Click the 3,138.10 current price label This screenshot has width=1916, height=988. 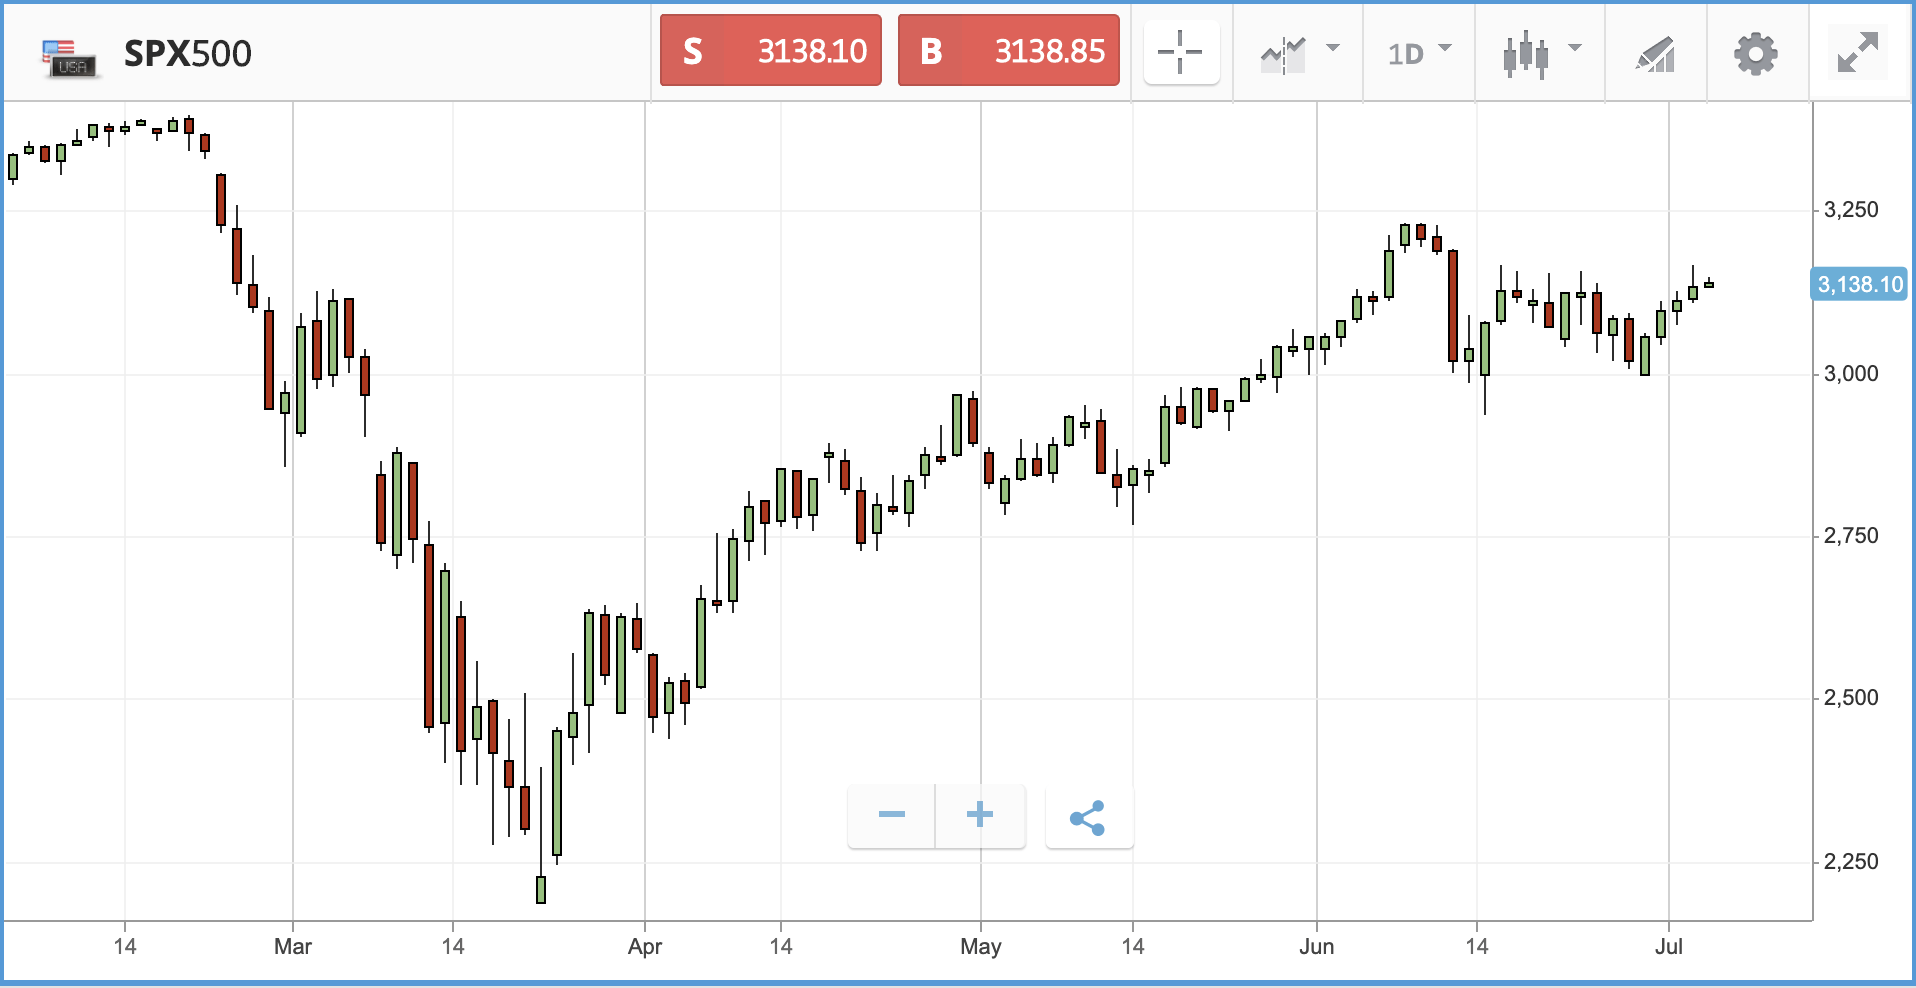click(1860, 285)
